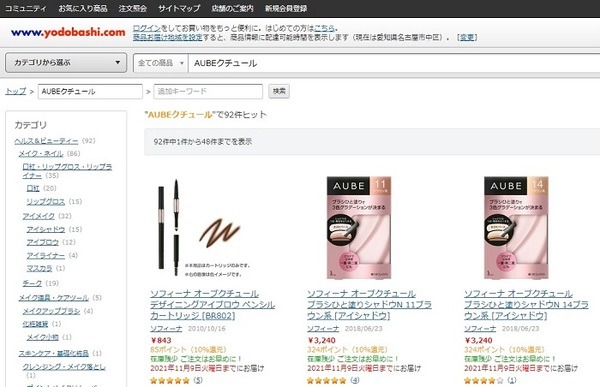
Task: Select アイライナー category
Action: (x=46, y=255)
